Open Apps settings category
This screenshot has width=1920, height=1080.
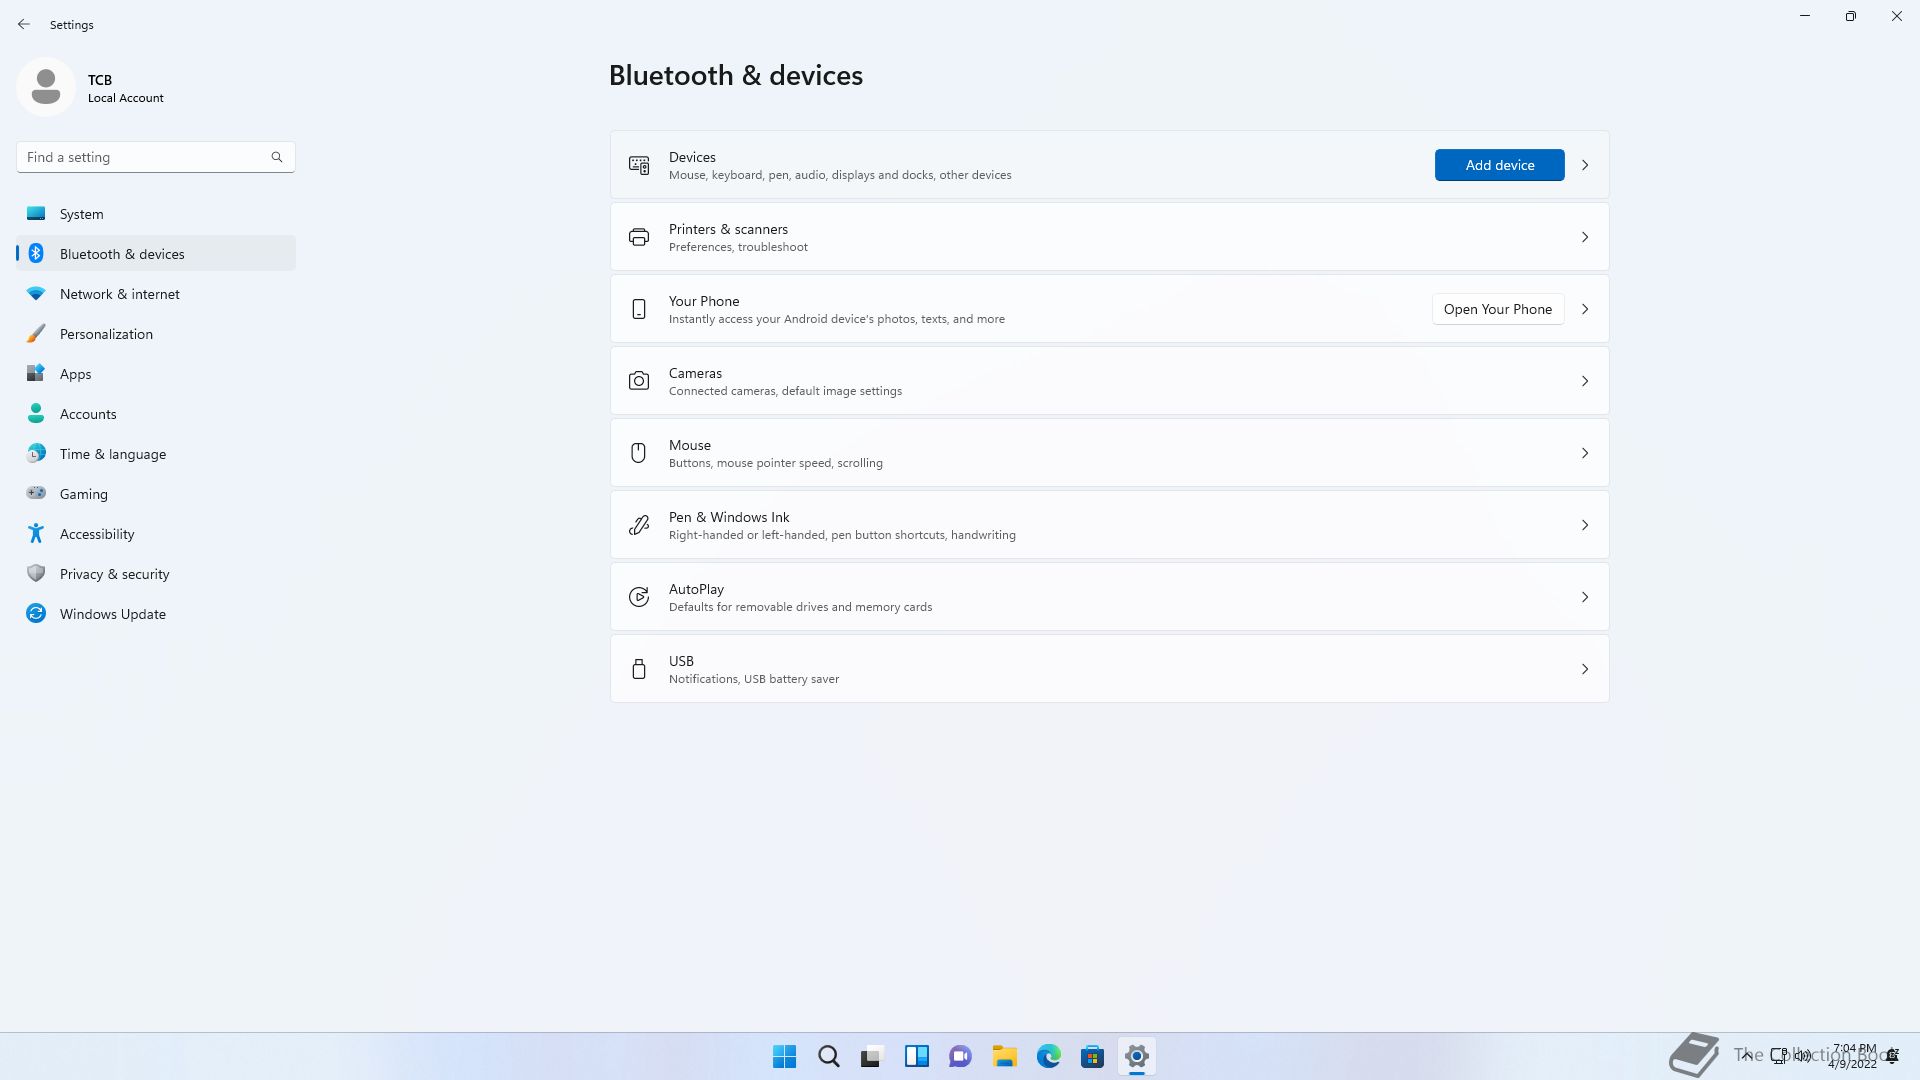[x=156, y=374]
